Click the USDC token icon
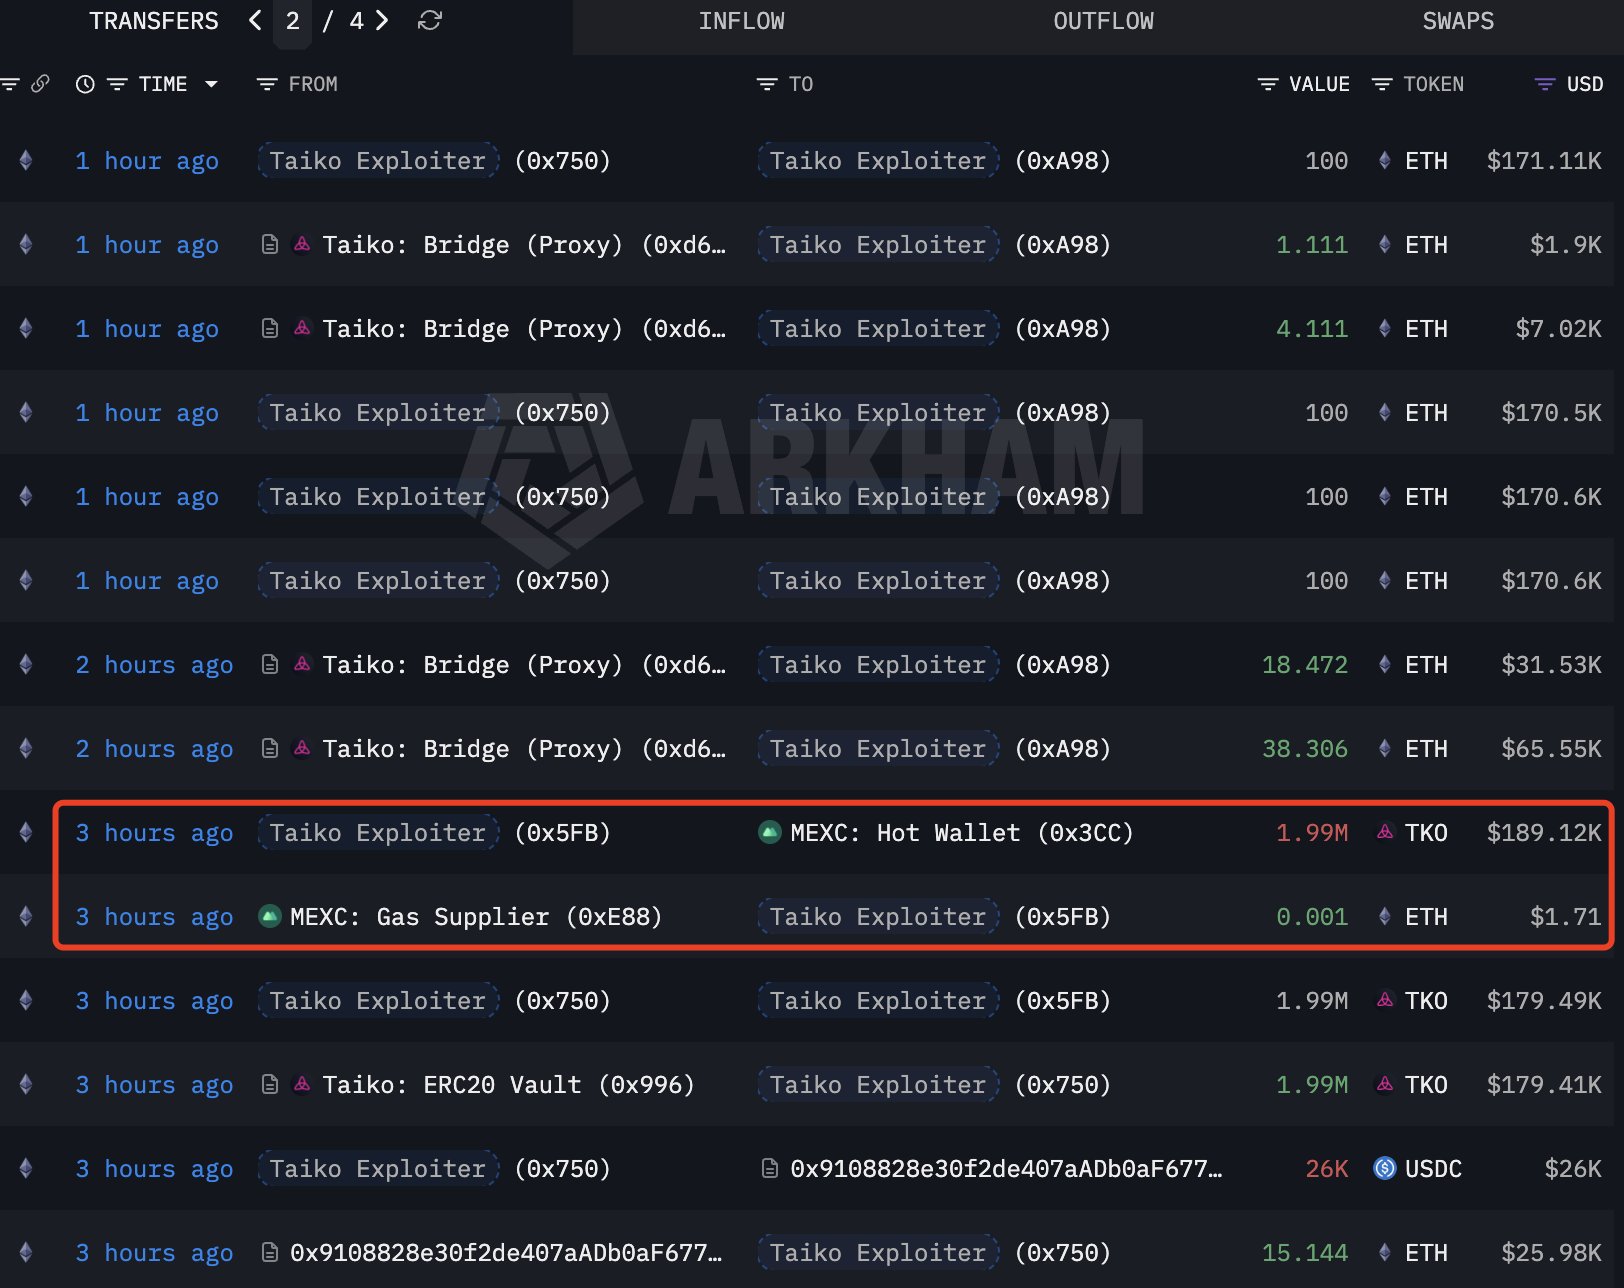 click(x=1385, y=1168)
